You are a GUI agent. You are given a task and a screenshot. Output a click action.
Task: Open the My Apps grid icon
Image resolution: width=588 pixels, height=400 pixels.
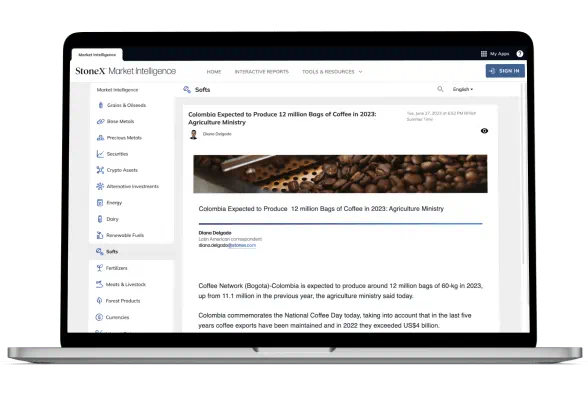point(484,54)
